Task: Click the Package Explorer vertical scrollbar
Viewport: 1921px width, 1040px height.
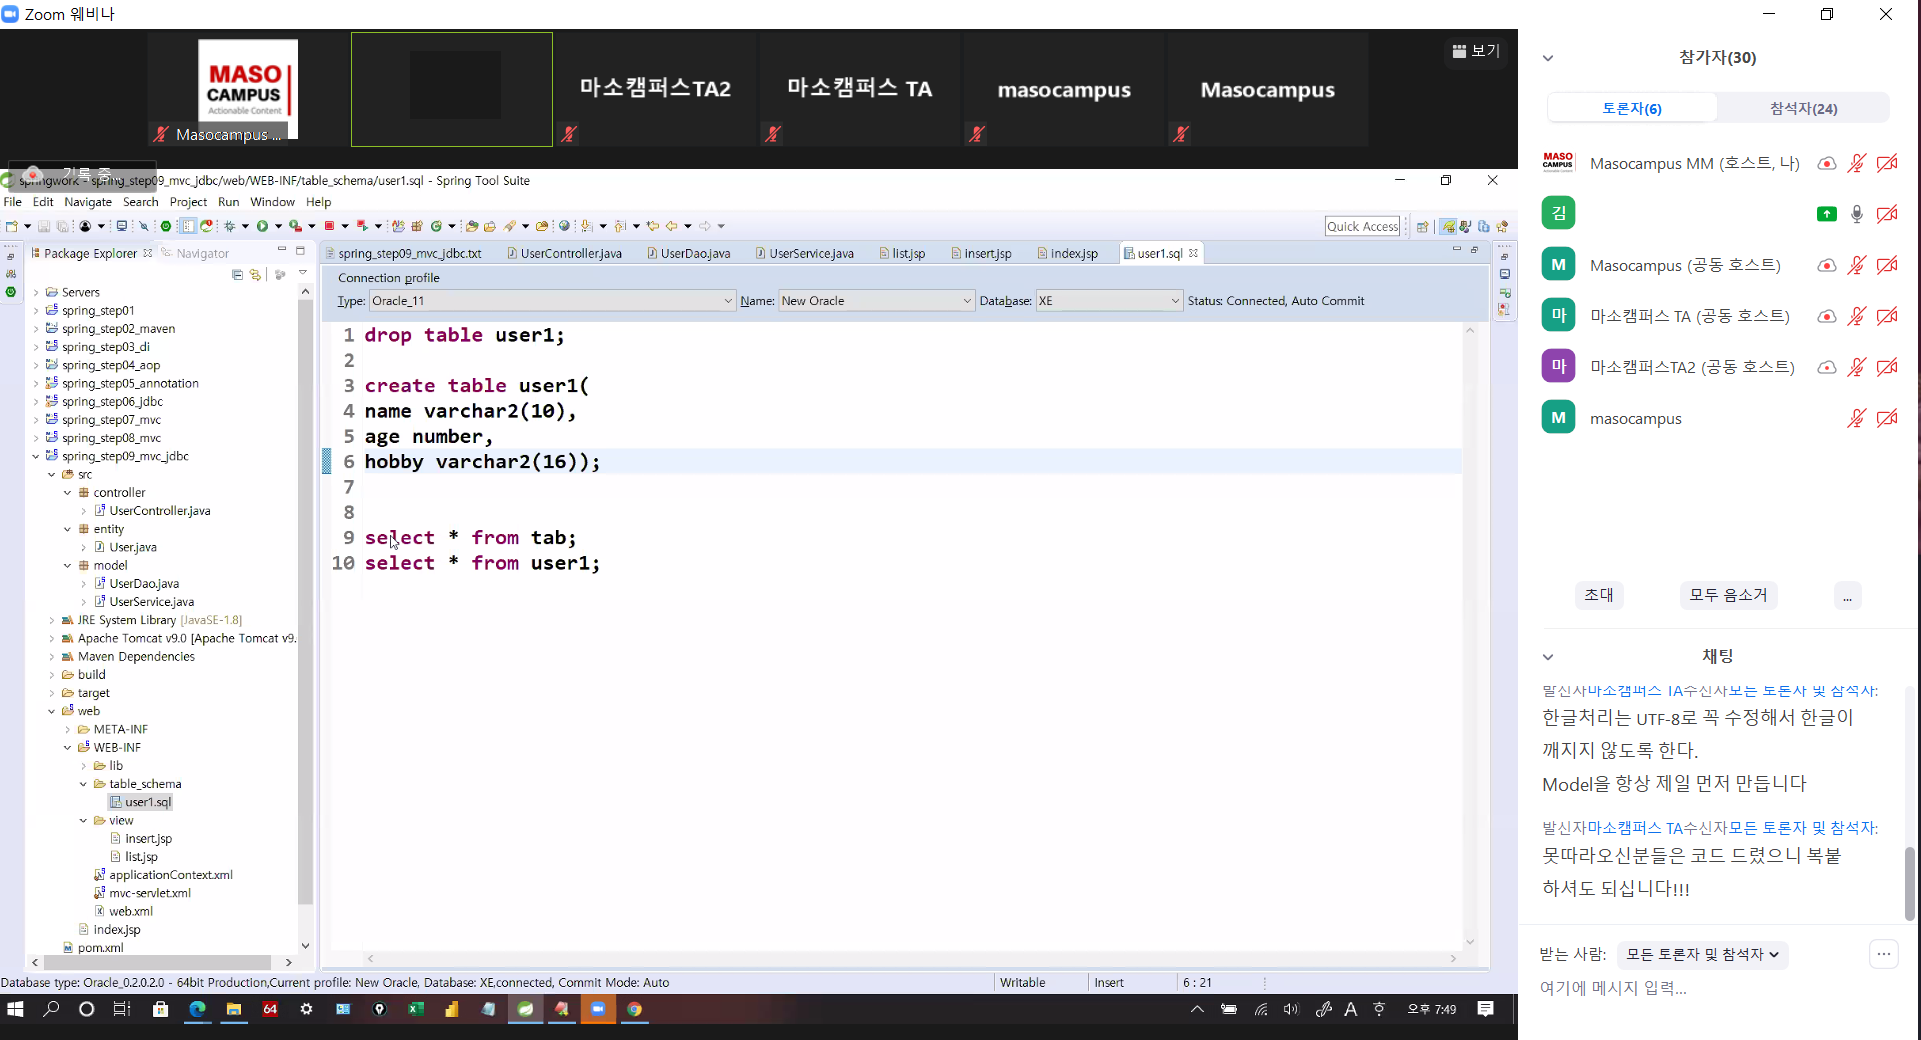Action: point(305,600)
